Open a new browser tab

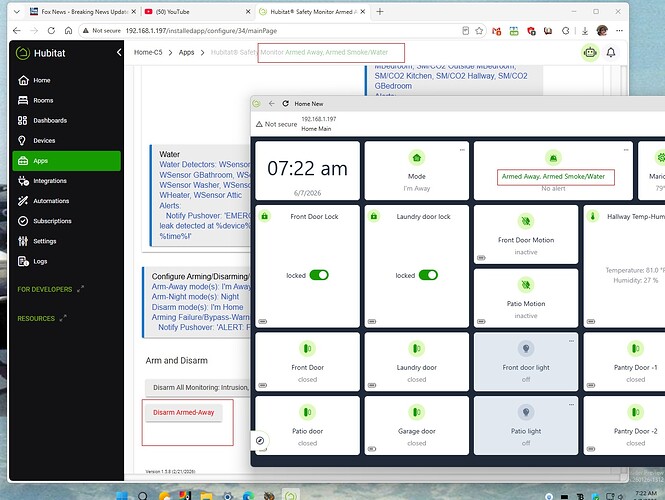(380, 12)
